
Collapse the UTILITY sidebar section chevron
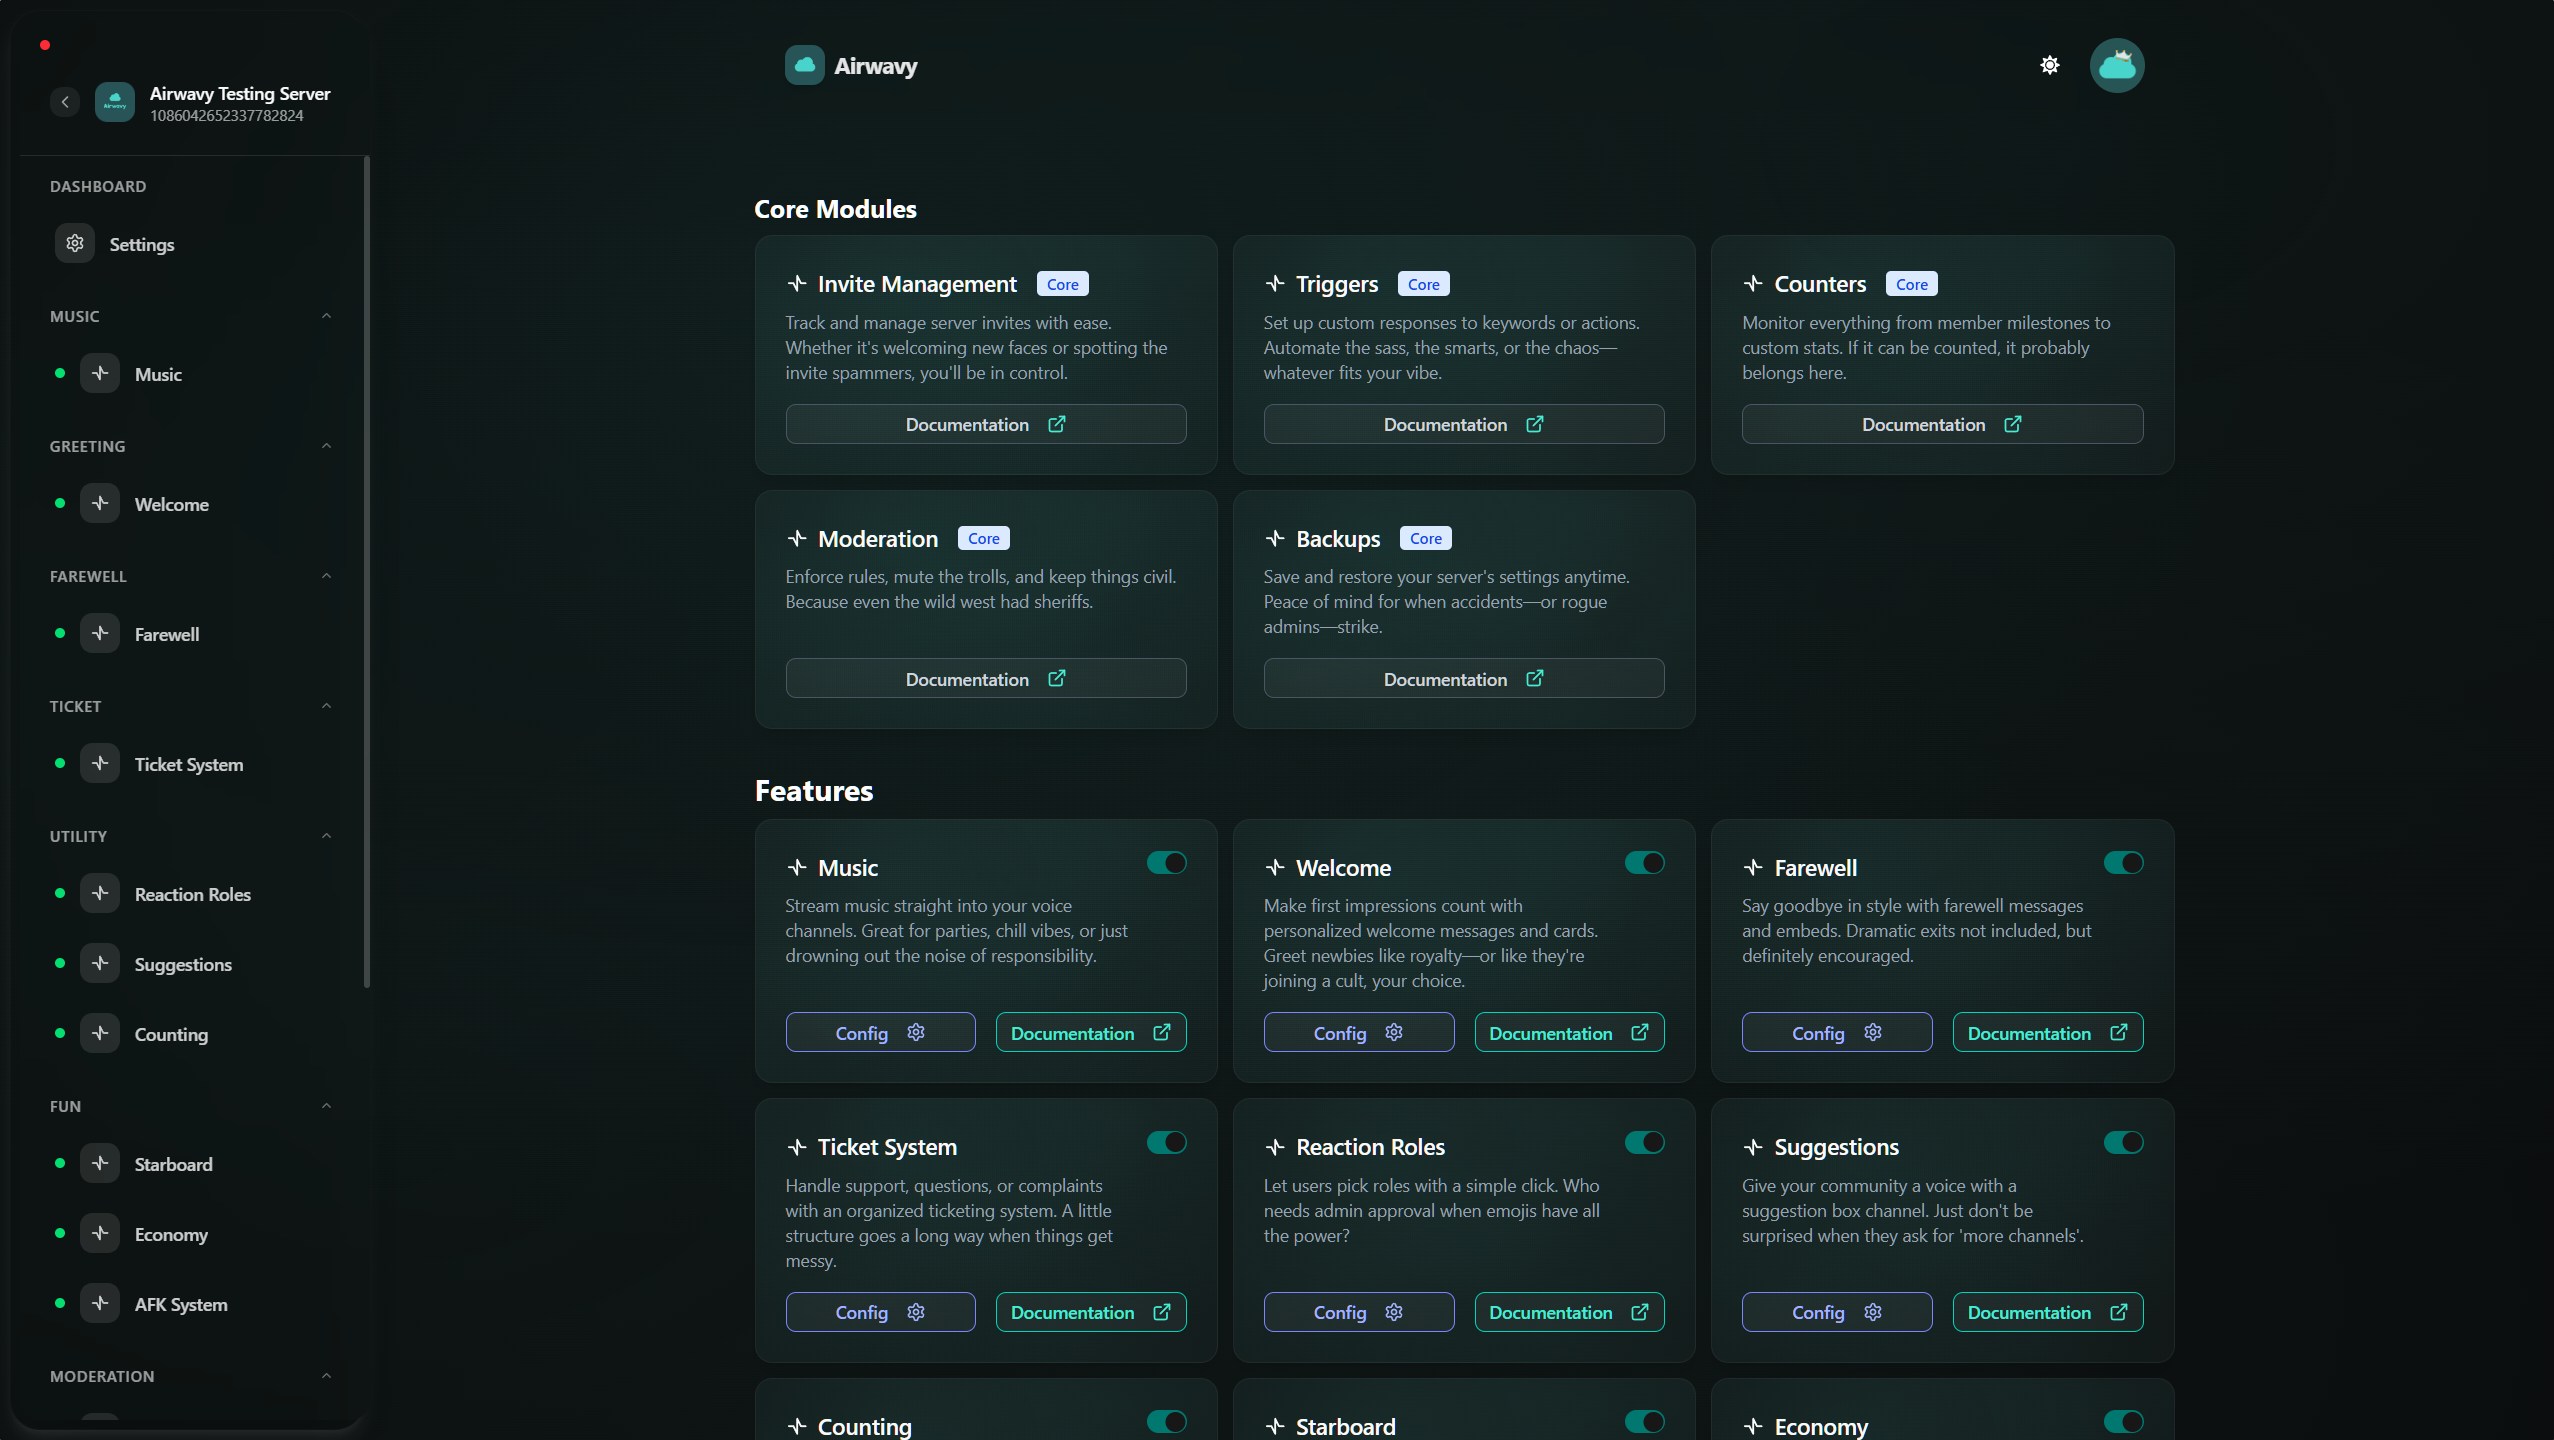click(x=326, y=836)
